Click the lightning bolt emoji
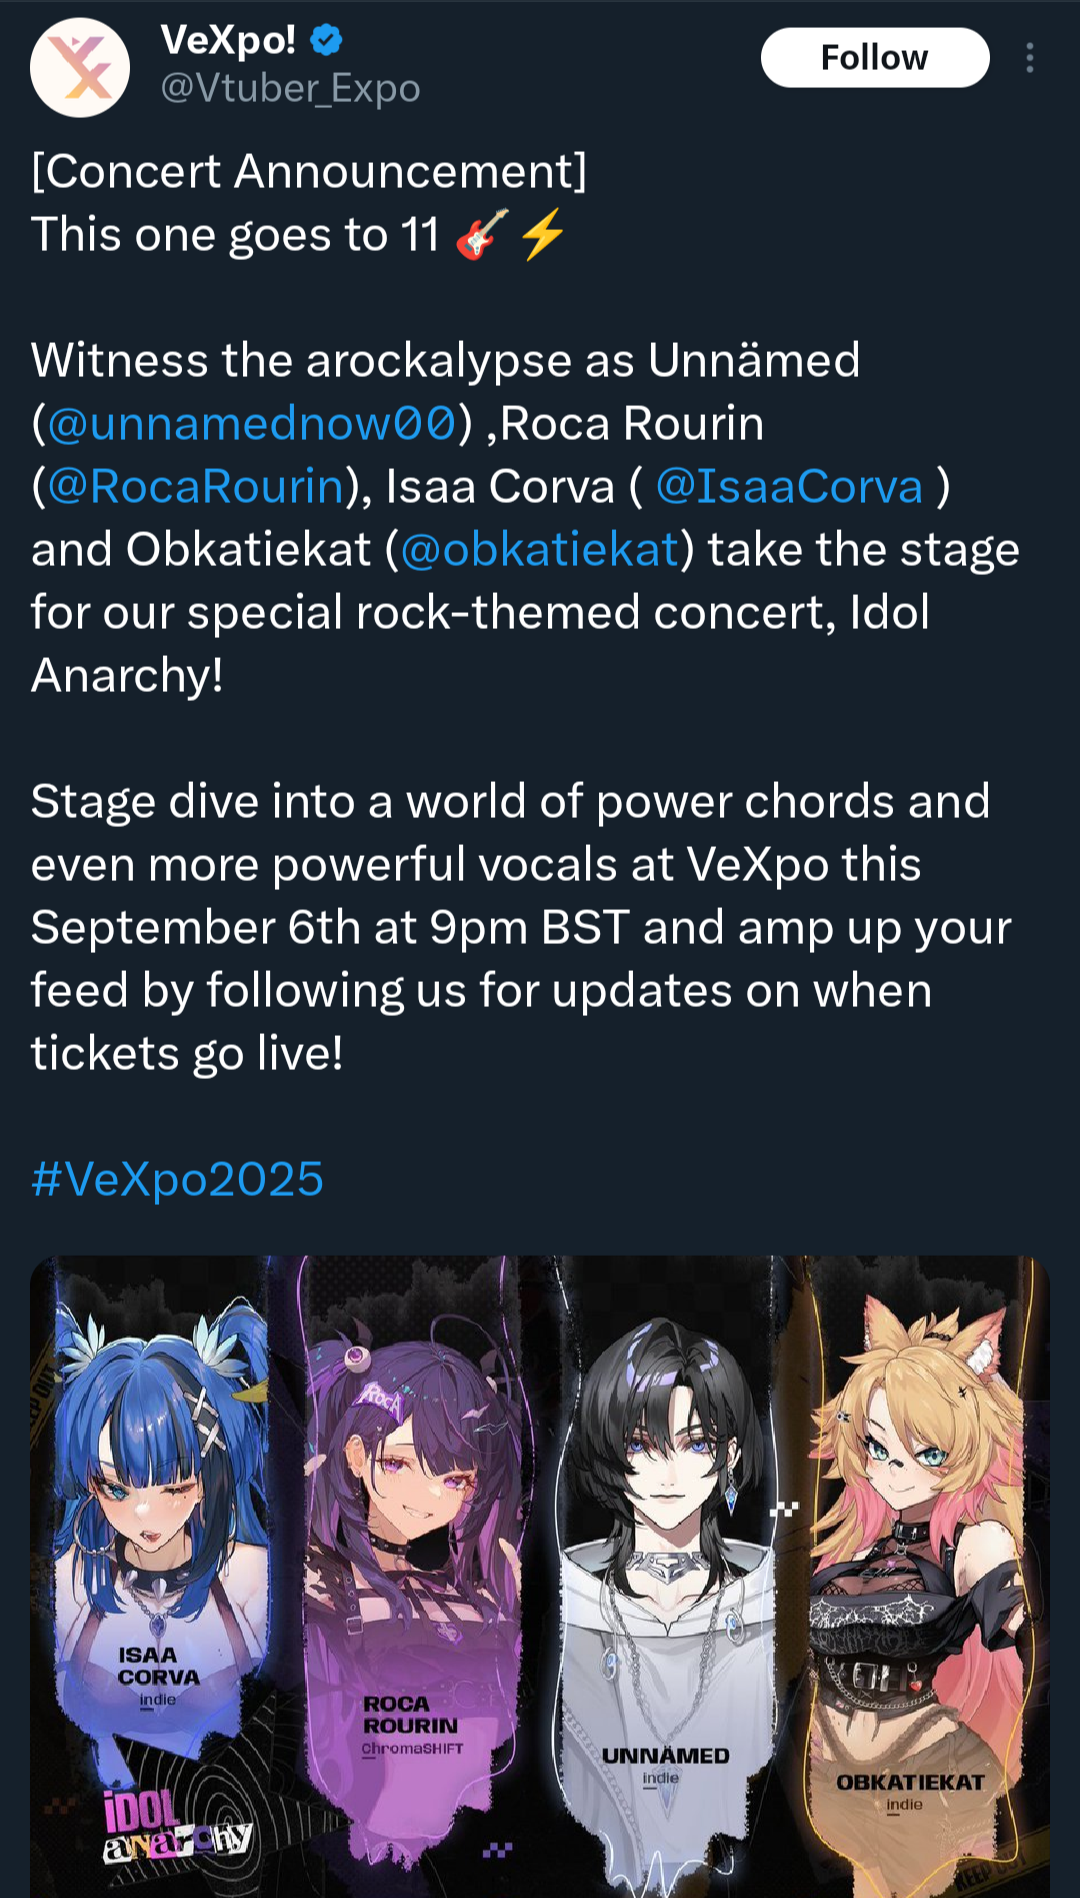Image resolution: width=1080 pixels, height=1898 pixels. coord(544,234)
